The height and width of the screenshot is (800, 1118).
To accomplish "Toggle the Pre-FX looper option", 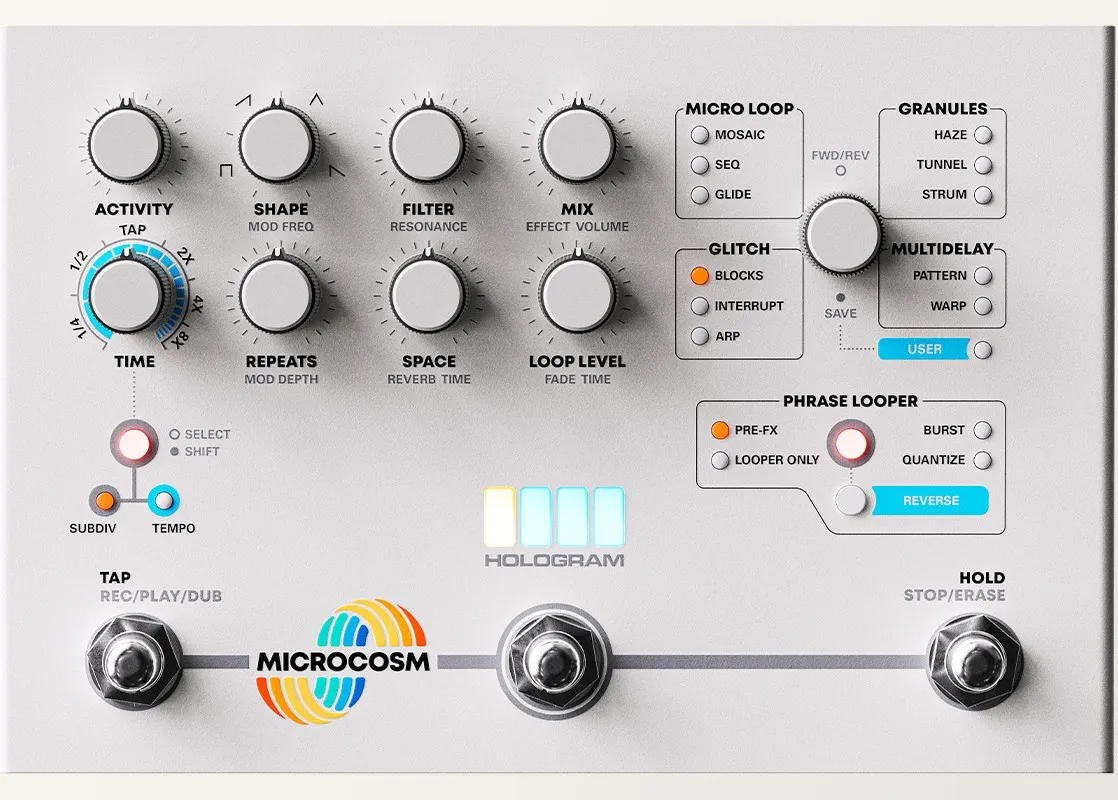I will point(719,430).
